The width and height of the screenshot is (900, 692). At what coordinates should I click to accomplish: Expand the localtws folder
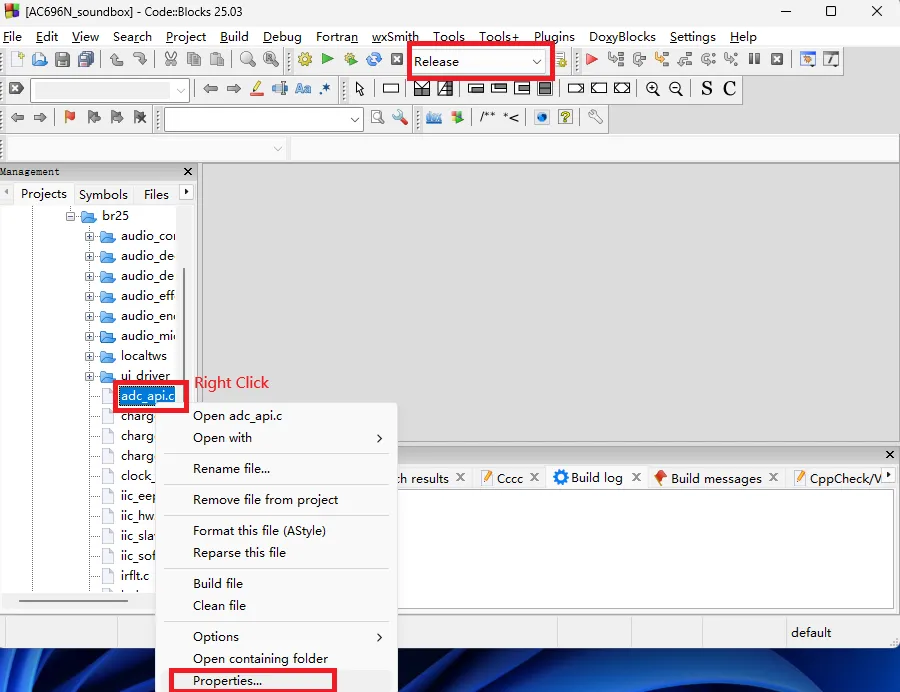tap(89, 356)
